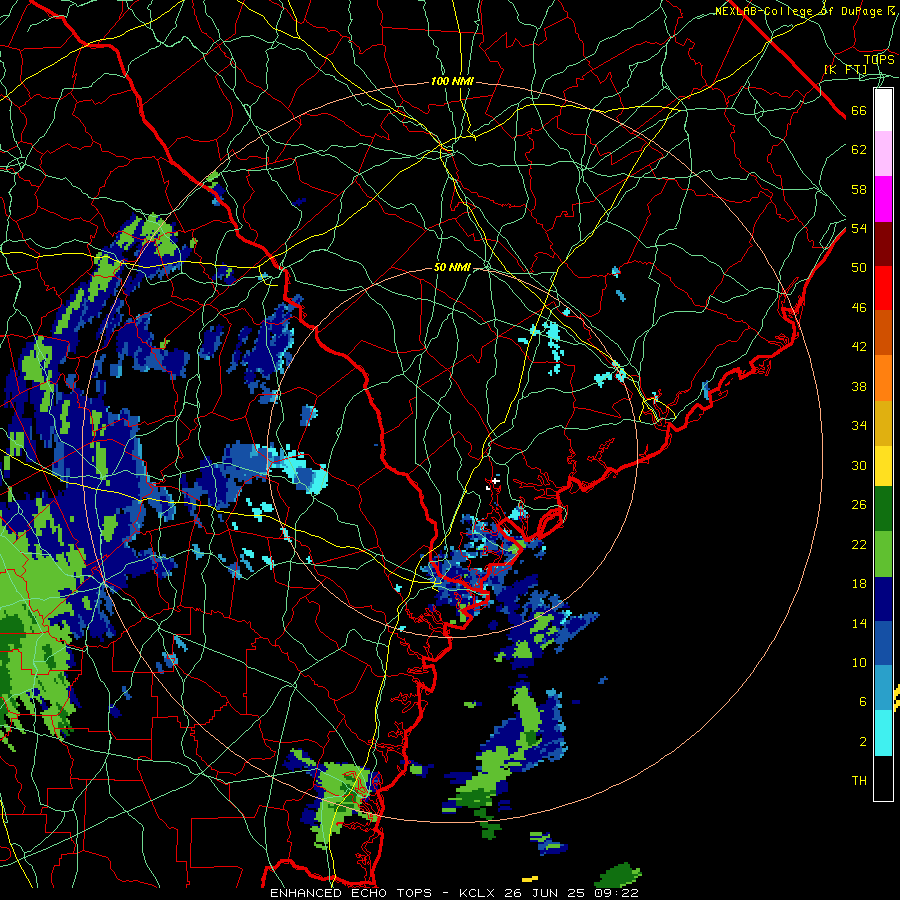Viewport: 900px width, 900px height.
Task: Select the white swatch in the tops legend
Action: (x=883, y=110)
